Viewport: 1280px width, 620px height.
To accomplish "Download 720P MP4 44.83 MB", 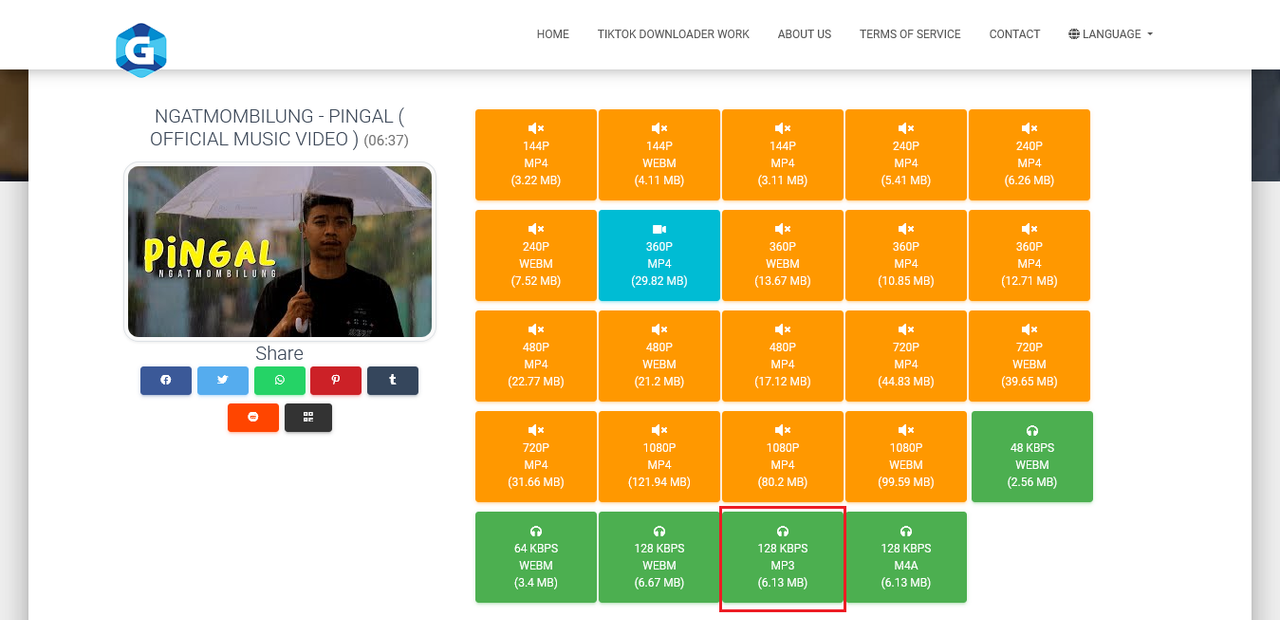I will 906,356.
